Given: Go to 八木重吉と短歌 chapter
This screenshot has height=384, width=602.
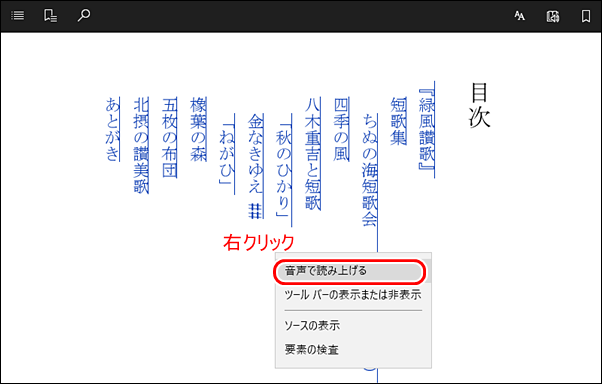Looking at the screenshot, I should (x=313, y=154).
